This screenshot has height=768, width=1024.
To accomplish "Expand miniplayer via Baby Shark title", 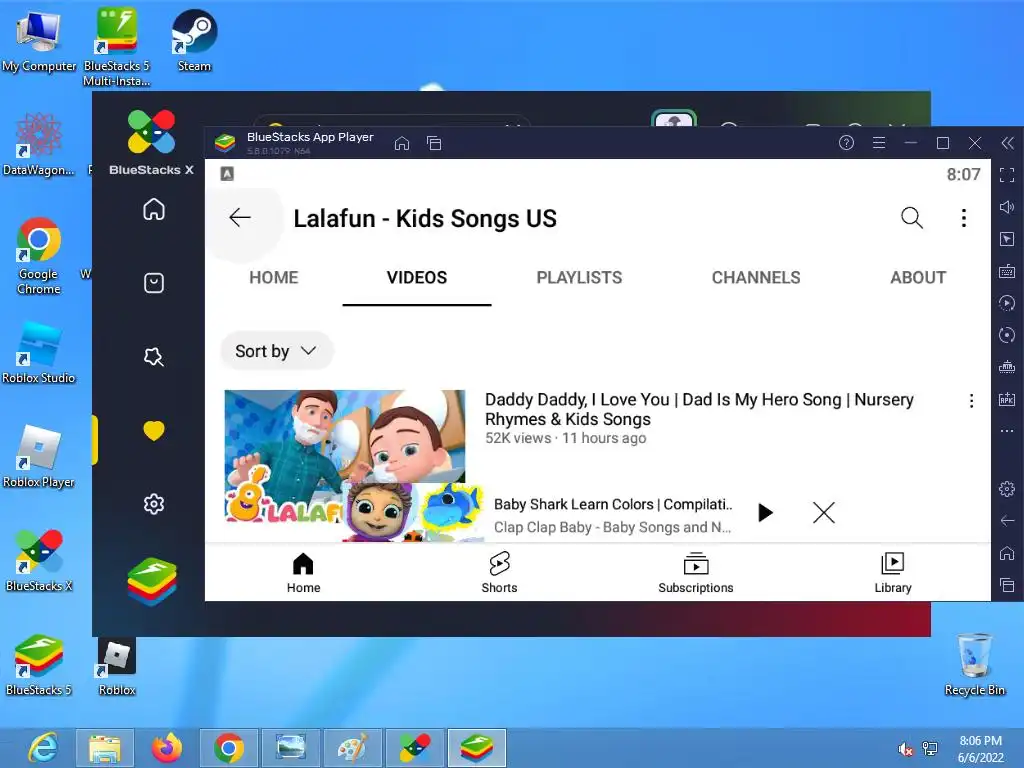I will (x=613, y=504).
